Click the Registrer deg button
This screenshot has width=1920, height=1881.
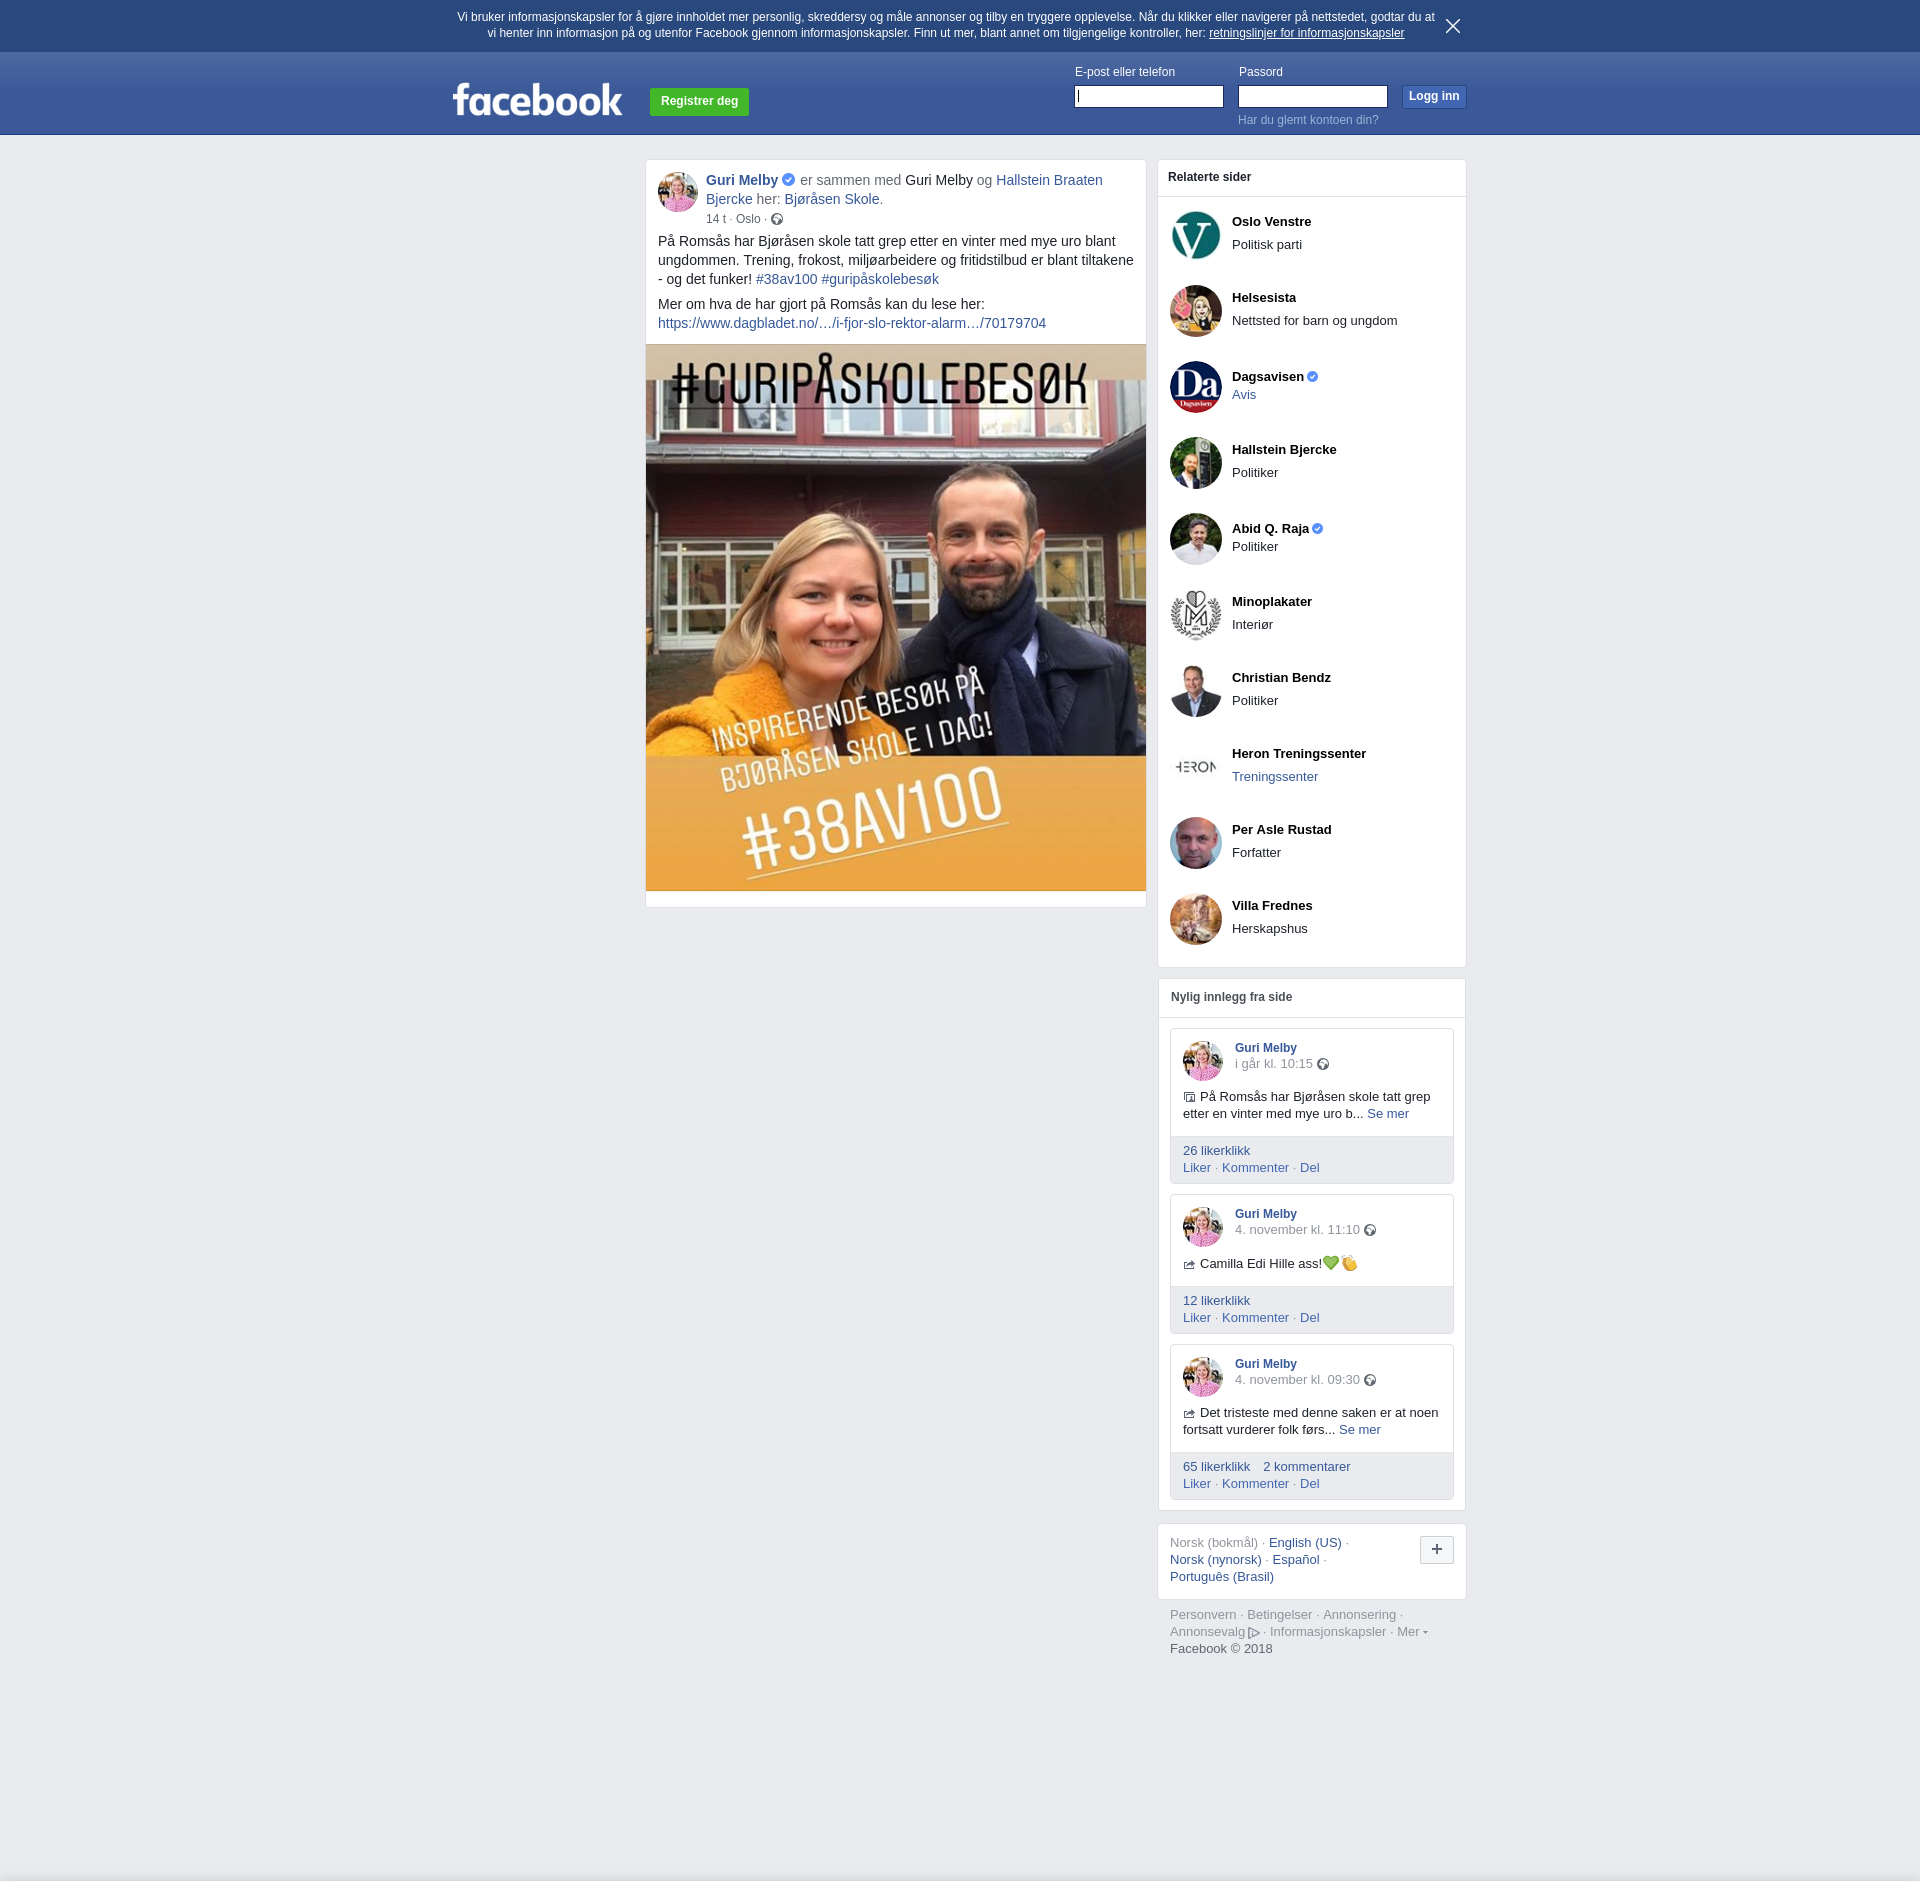699,101
